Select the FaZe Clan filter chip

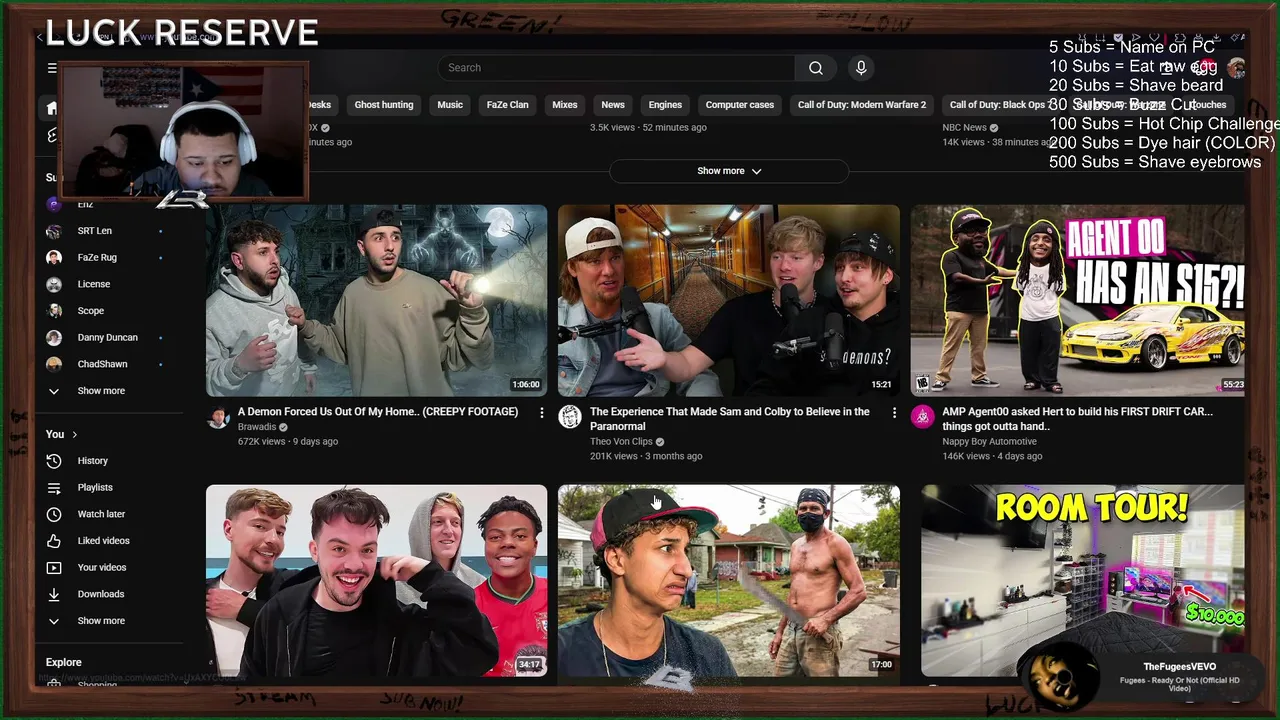pyautogui.click(x=507, y=105)
